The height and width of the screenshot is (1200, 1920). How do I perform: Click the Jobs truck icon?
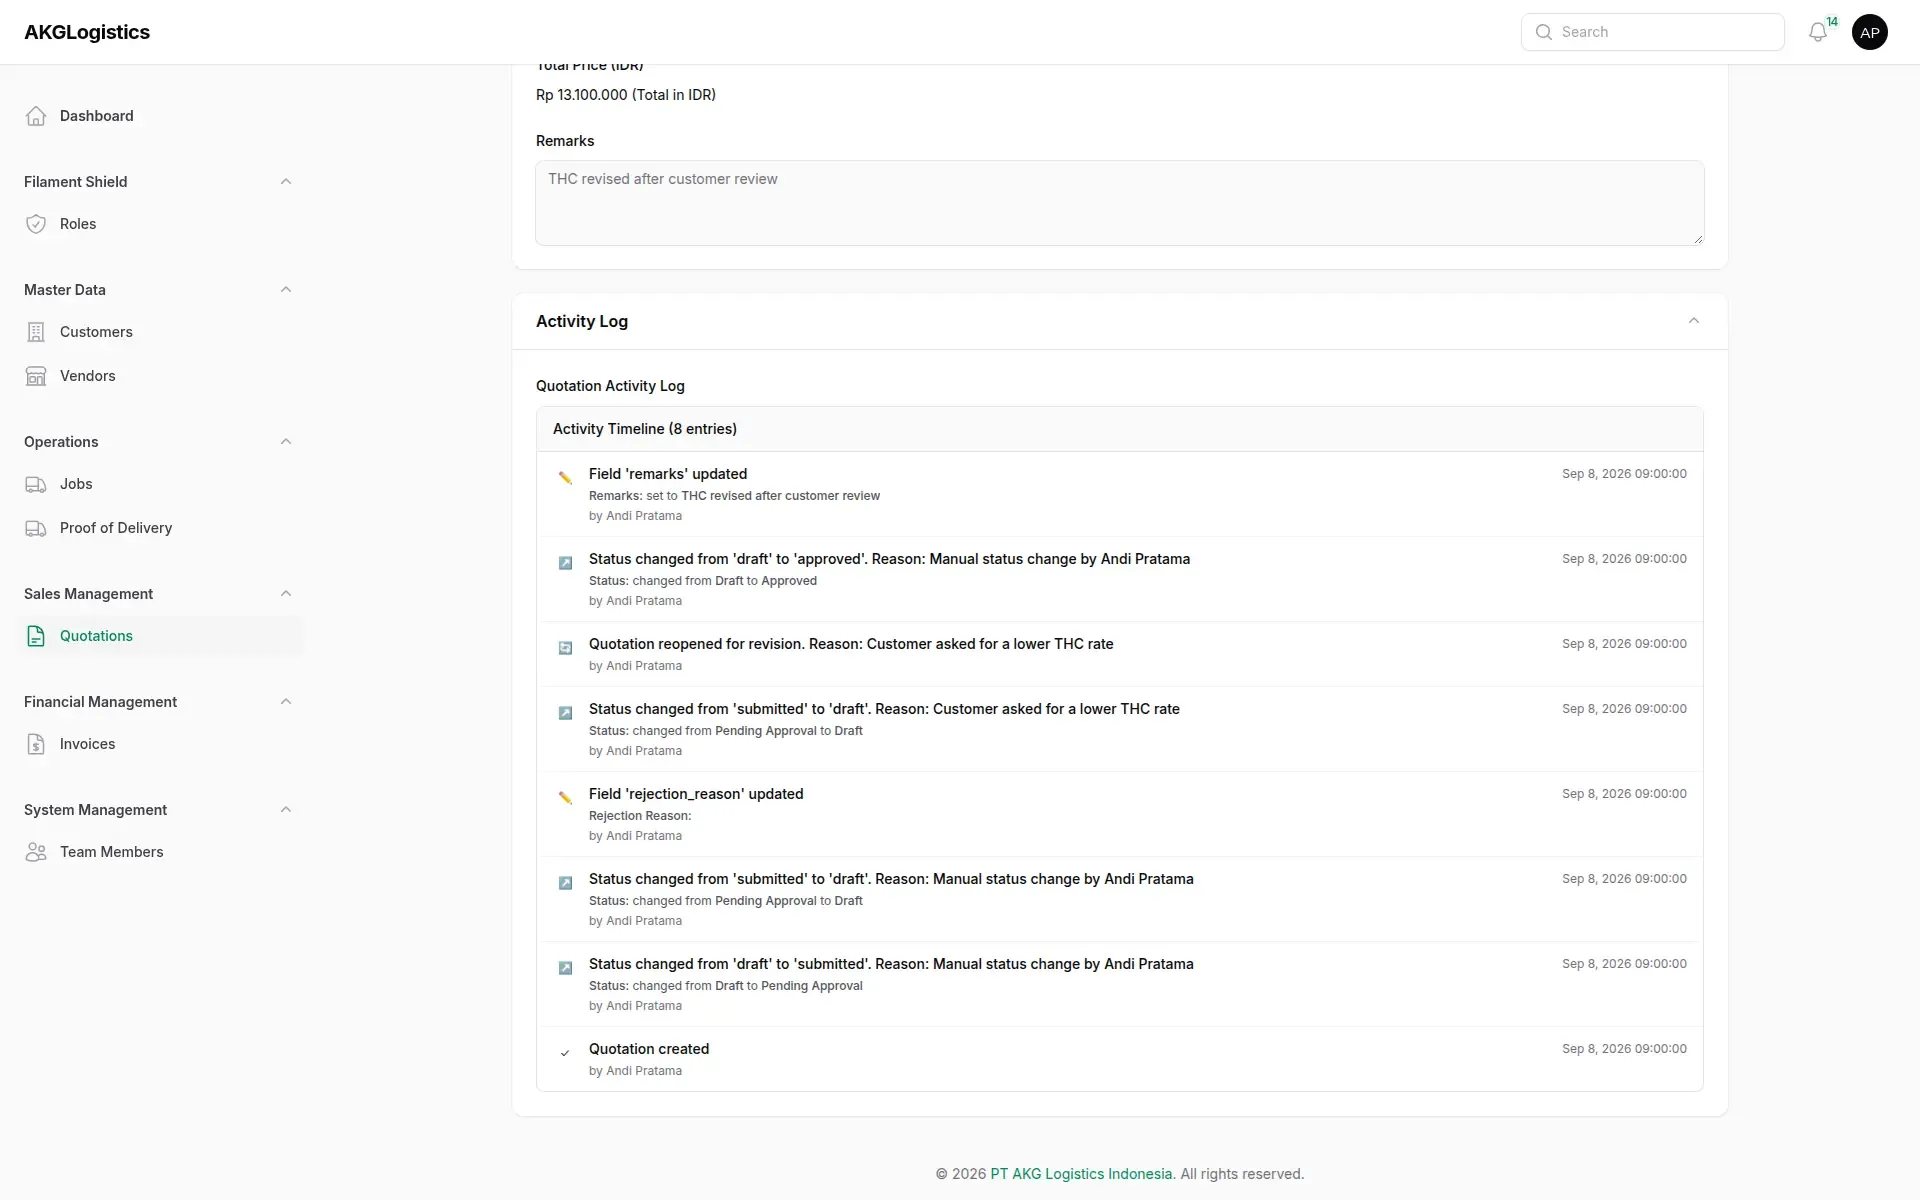click(x=36, y=484)
